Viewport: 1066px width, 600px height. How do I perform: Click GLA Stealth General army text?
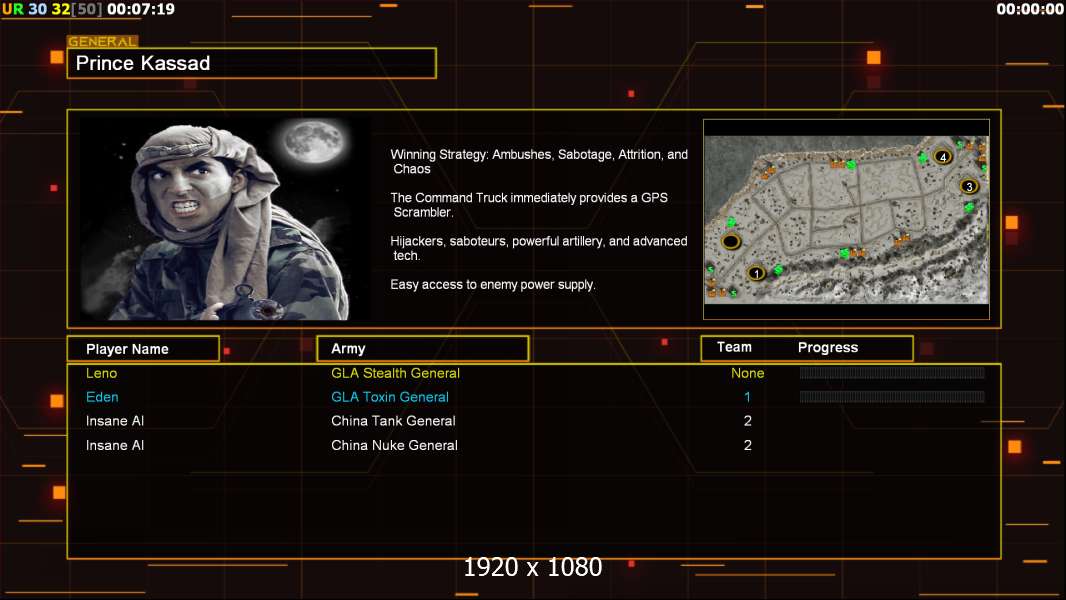395,373
